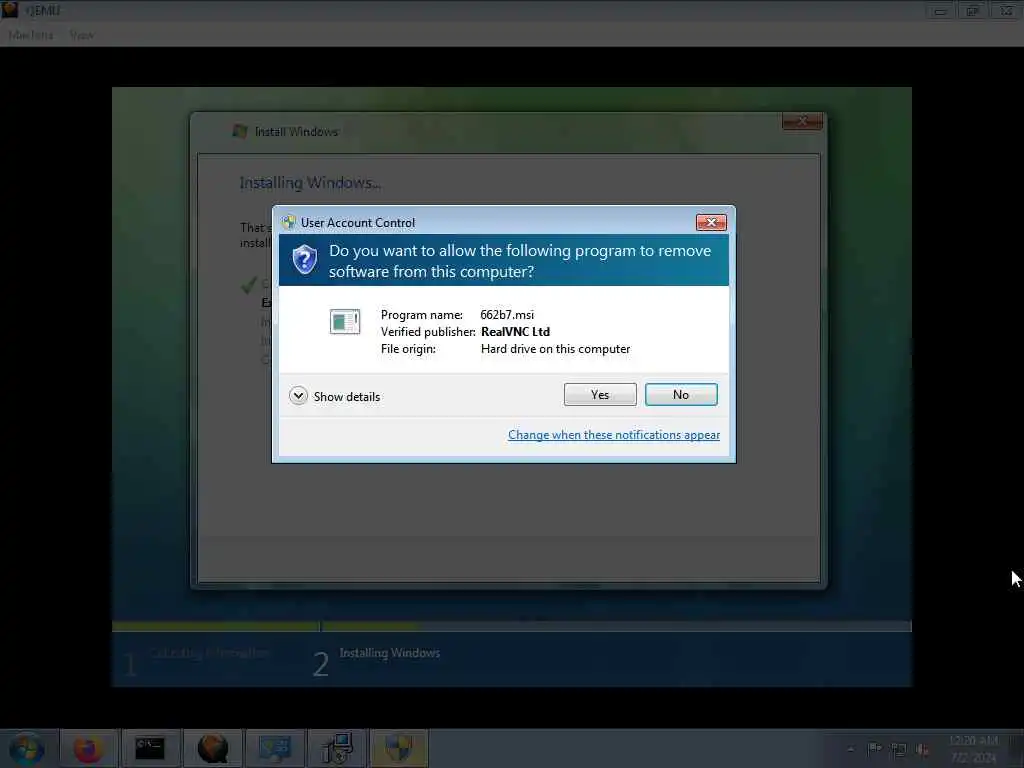1024x768 pixels.
Task: Click the RealVNC Ltd publisher name
Action: (x=515, y=332)
